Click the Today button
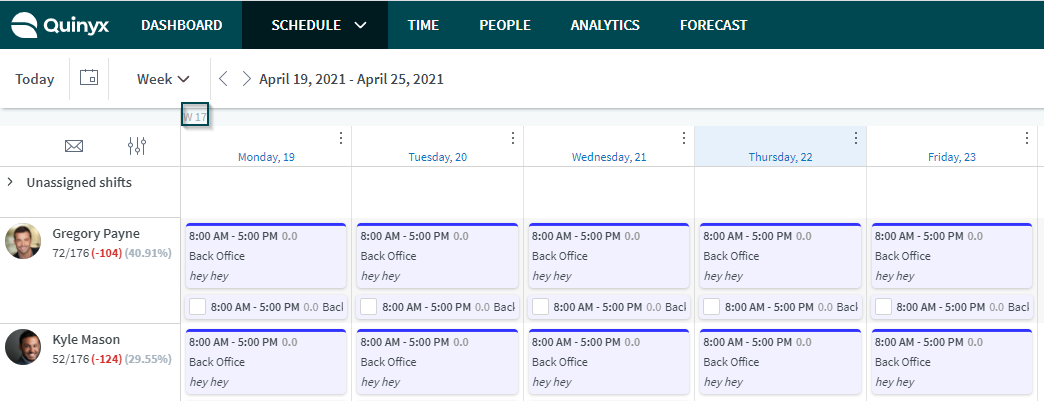 pyautogui.click(x=35, y=79)
